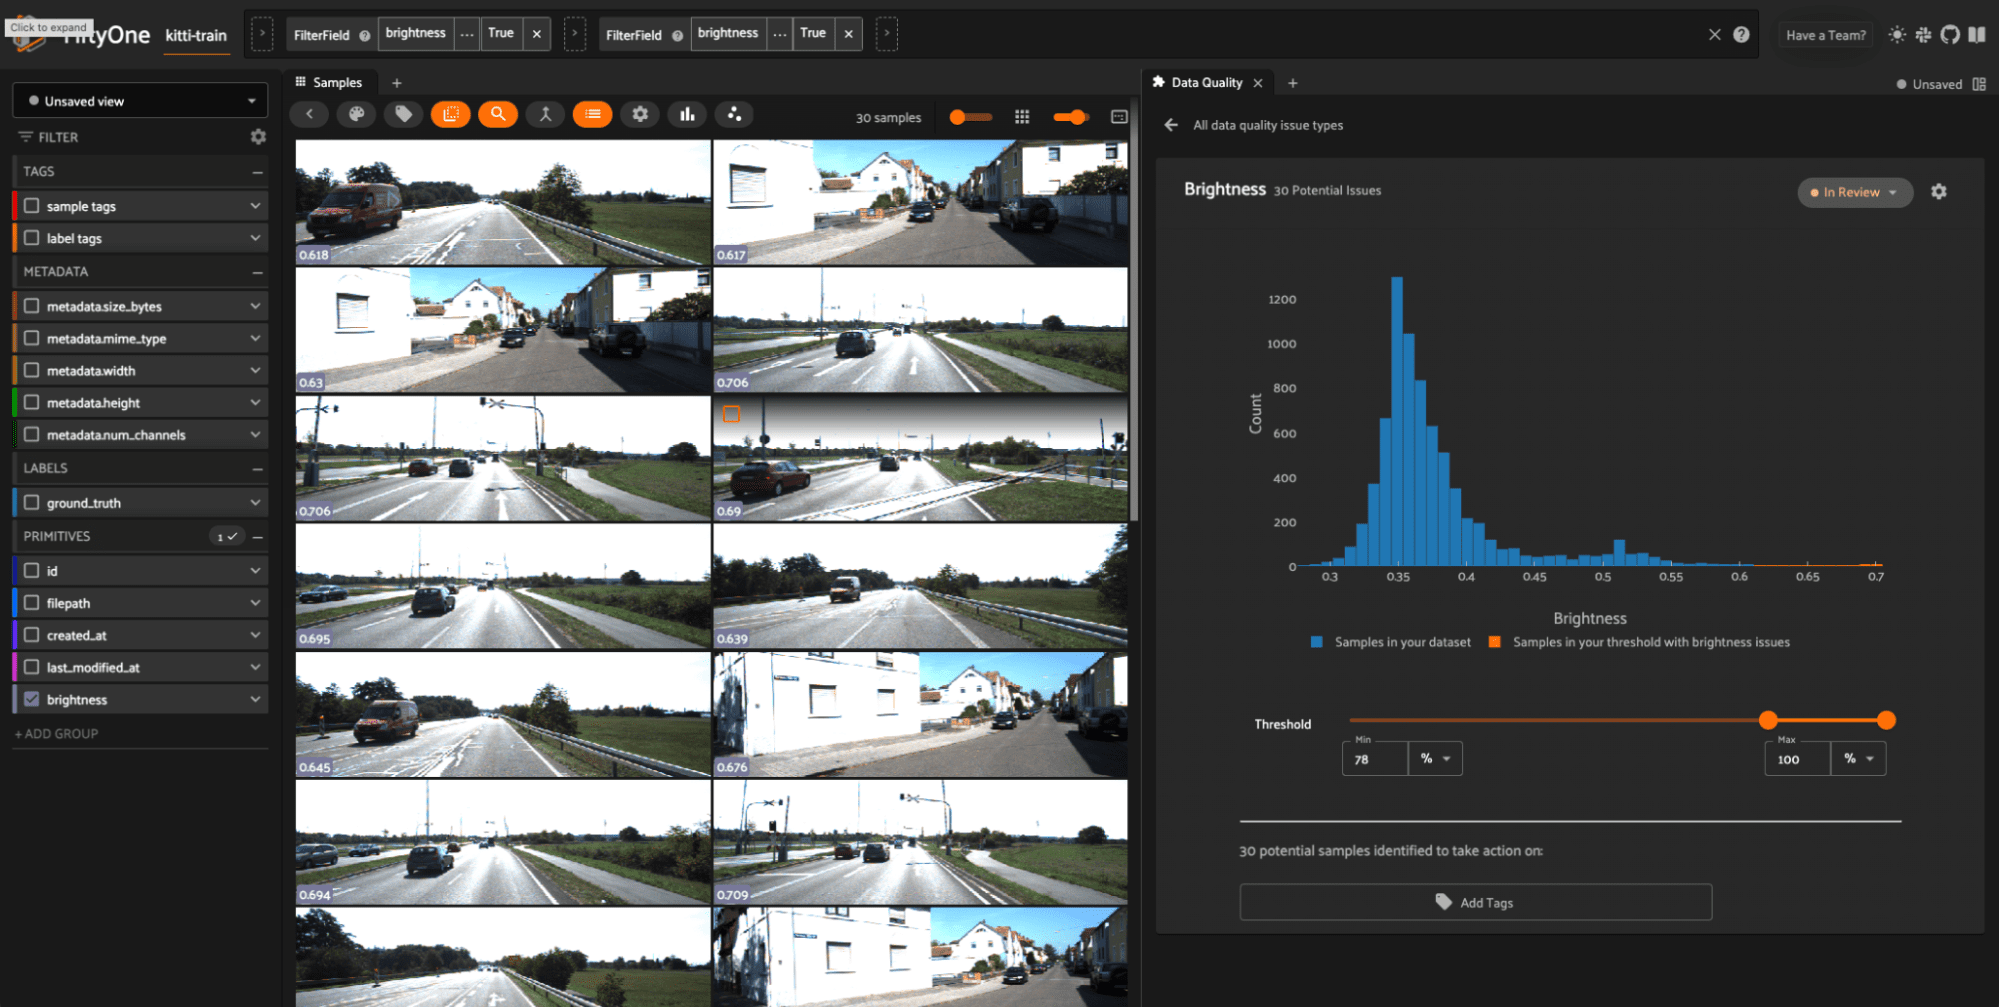Open the In Review status dropdown

(1855, 192)
